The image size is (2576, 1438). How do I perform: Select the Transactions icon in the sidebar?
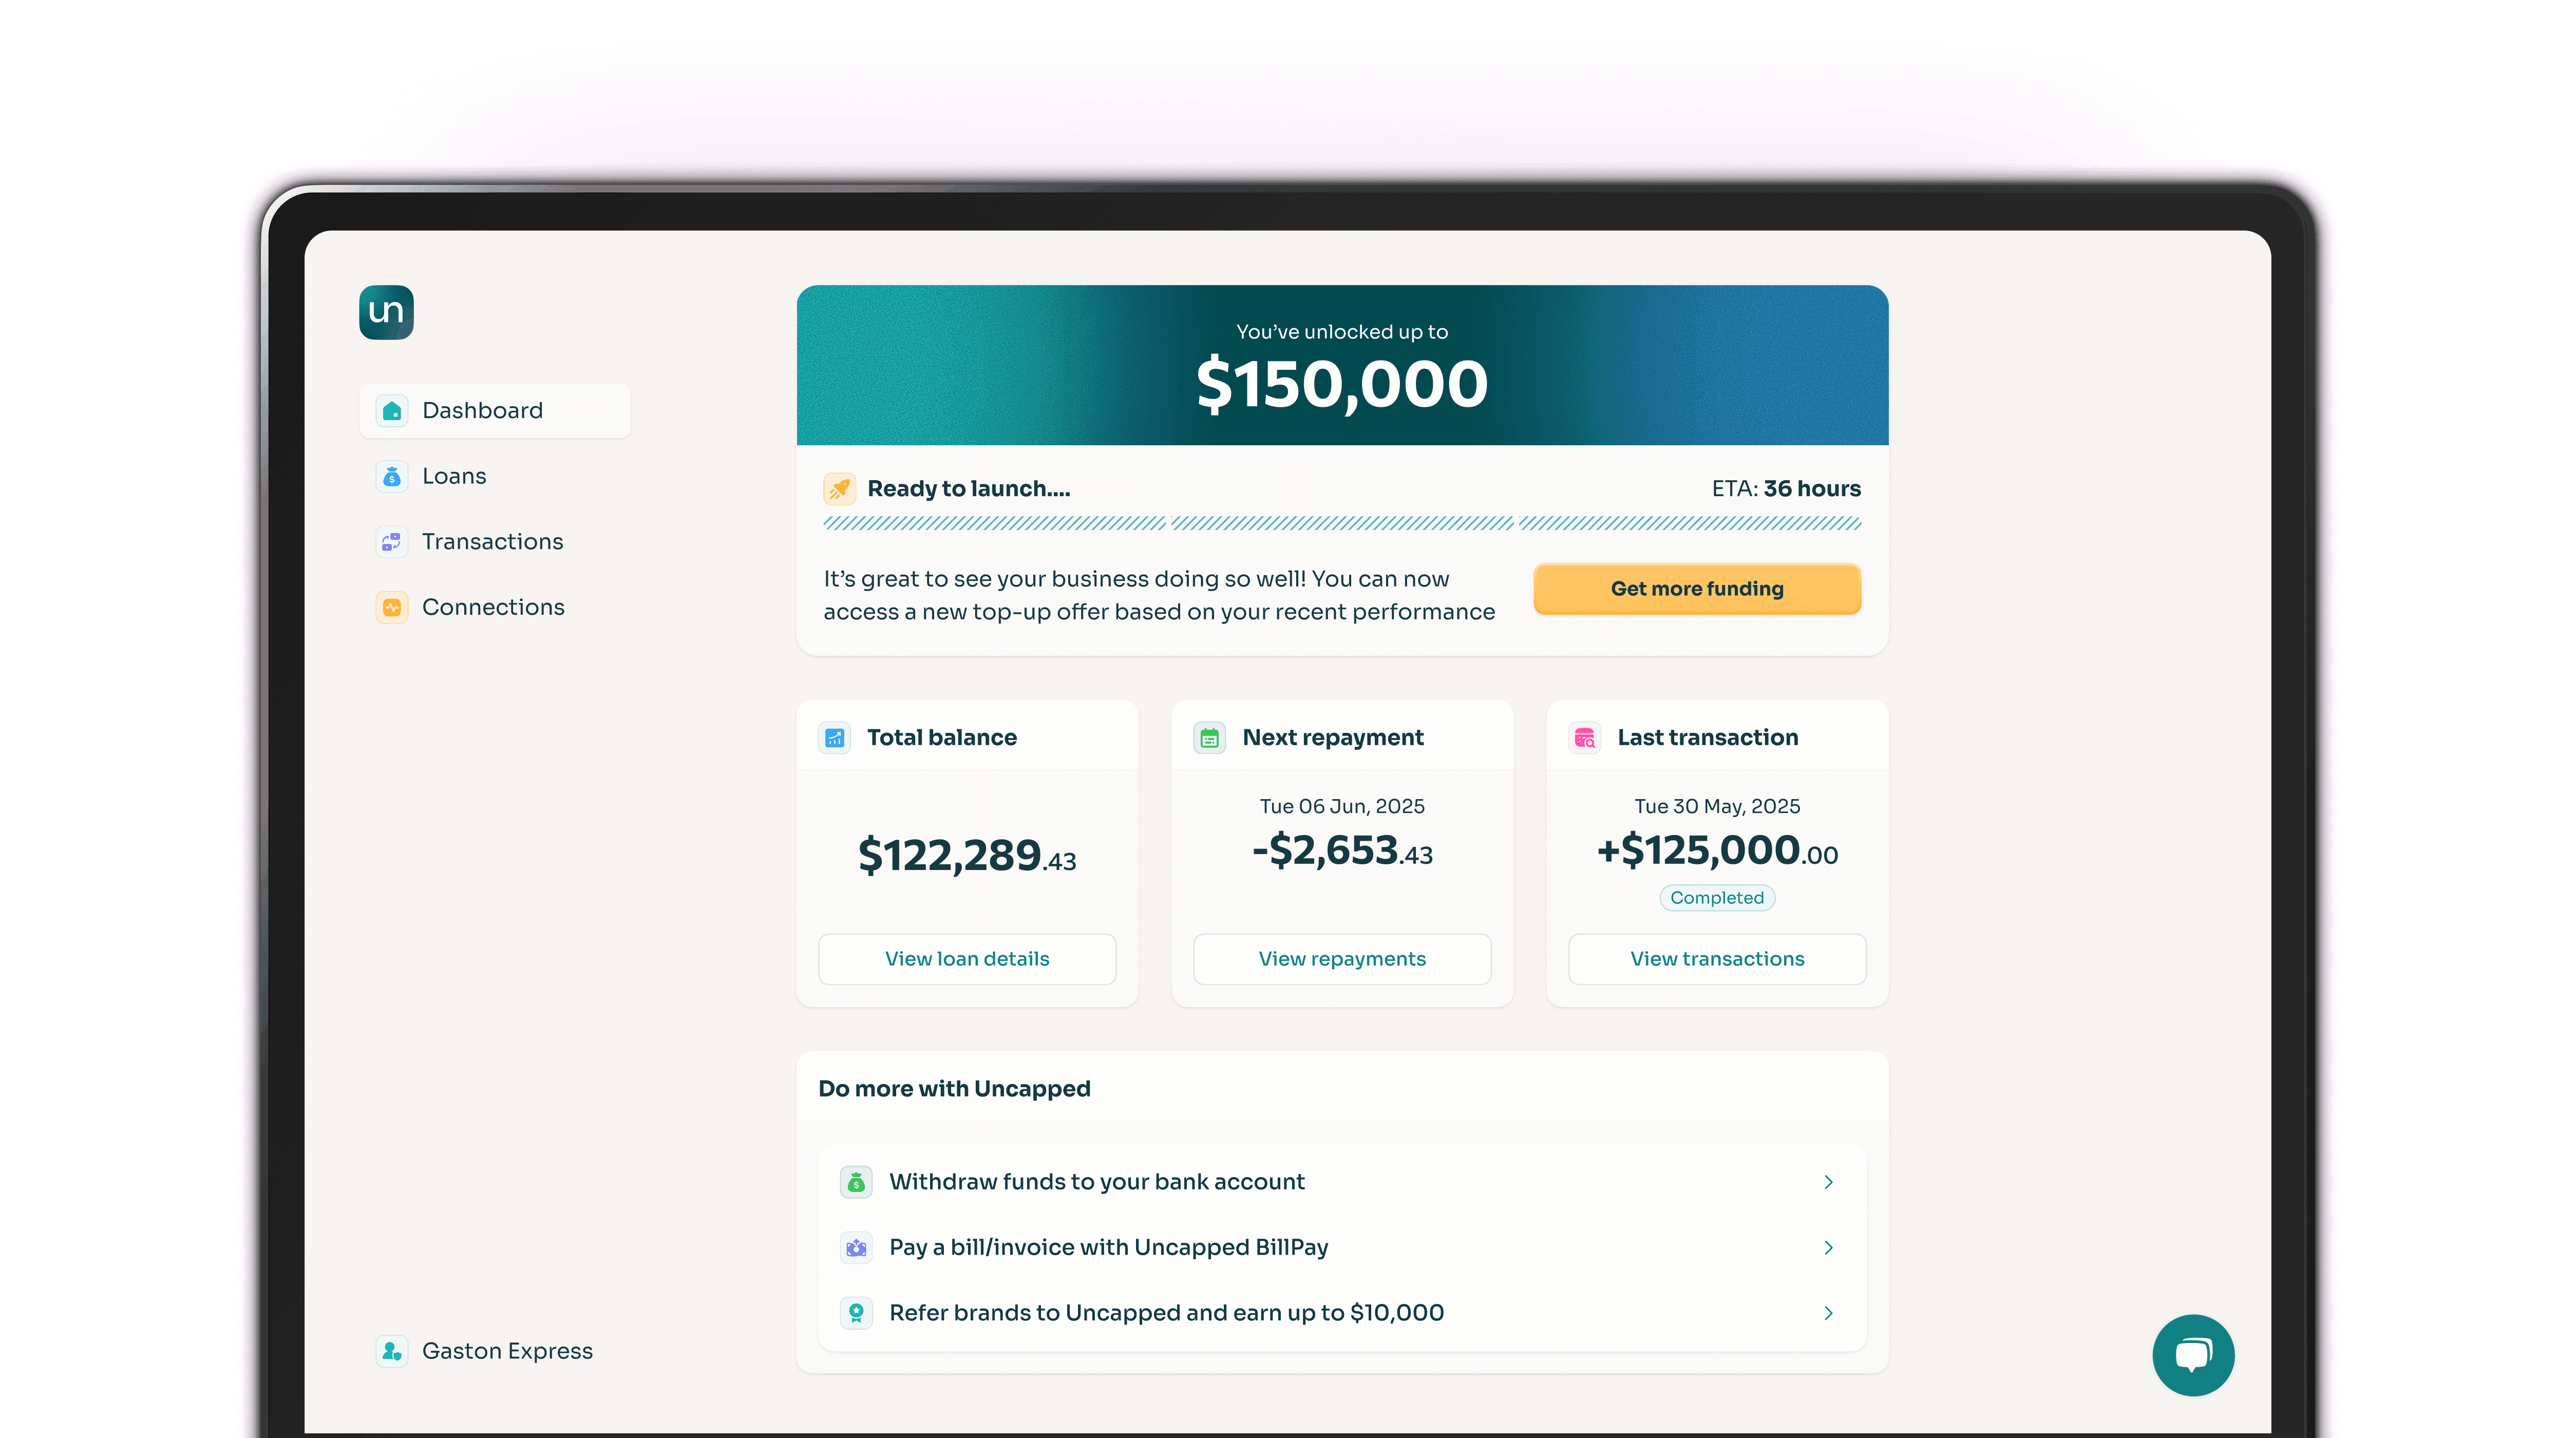pos(391,541)
